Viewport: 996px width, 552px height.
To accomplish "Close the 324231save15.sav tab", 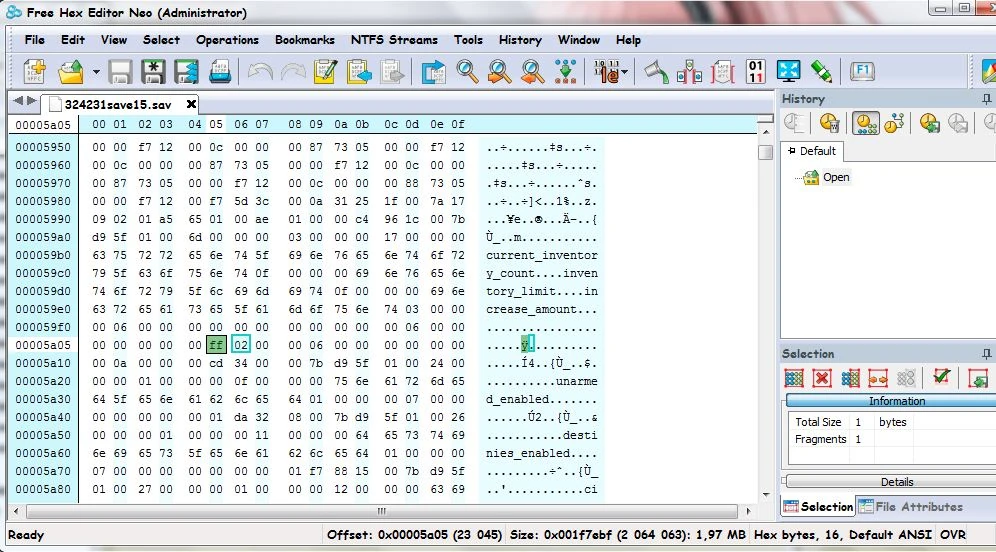I will (191, 104).
